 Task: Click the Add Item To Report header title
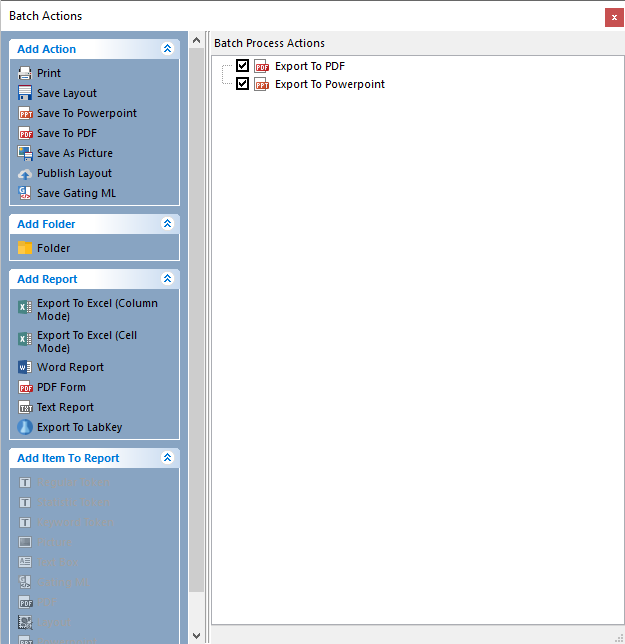[x=68, y=458]
